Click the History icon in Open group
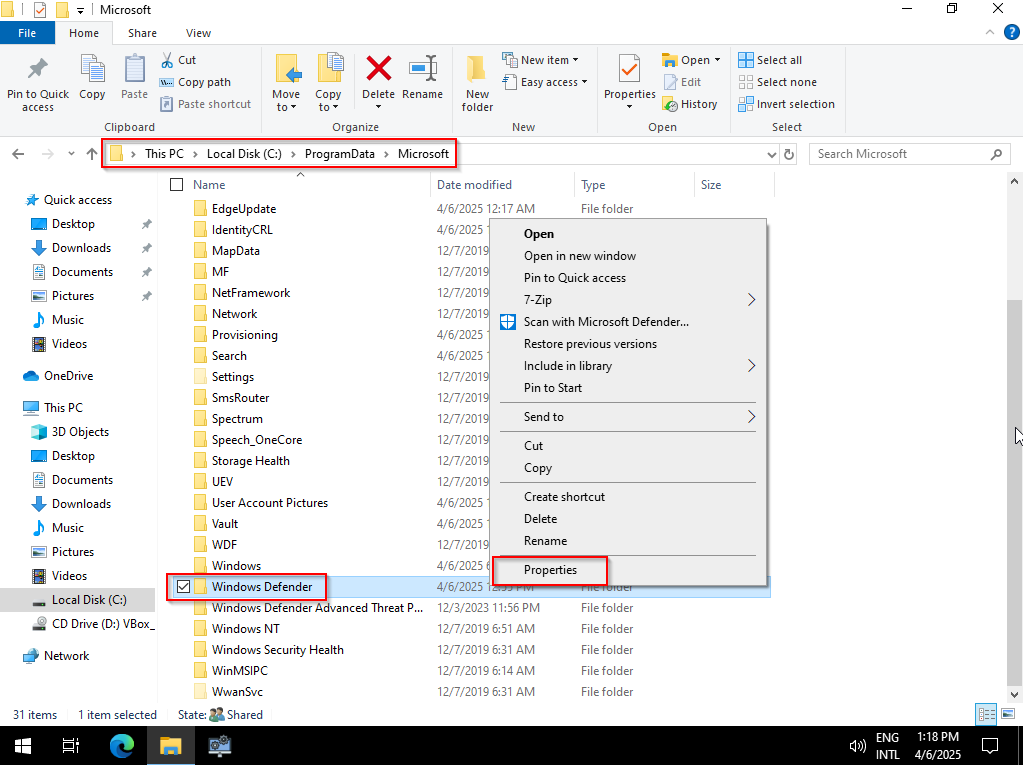 (670, 104)
